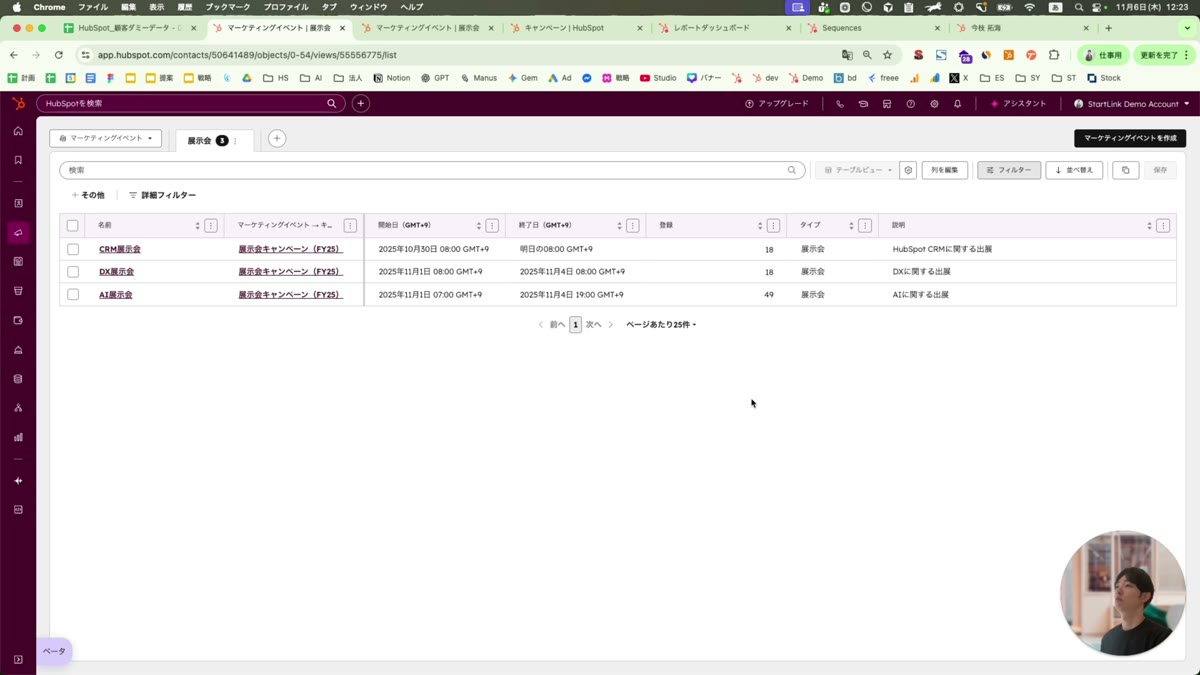Expand the StartLink Demo Account menu
1200x675 pixels.
tap(1131, 104)
